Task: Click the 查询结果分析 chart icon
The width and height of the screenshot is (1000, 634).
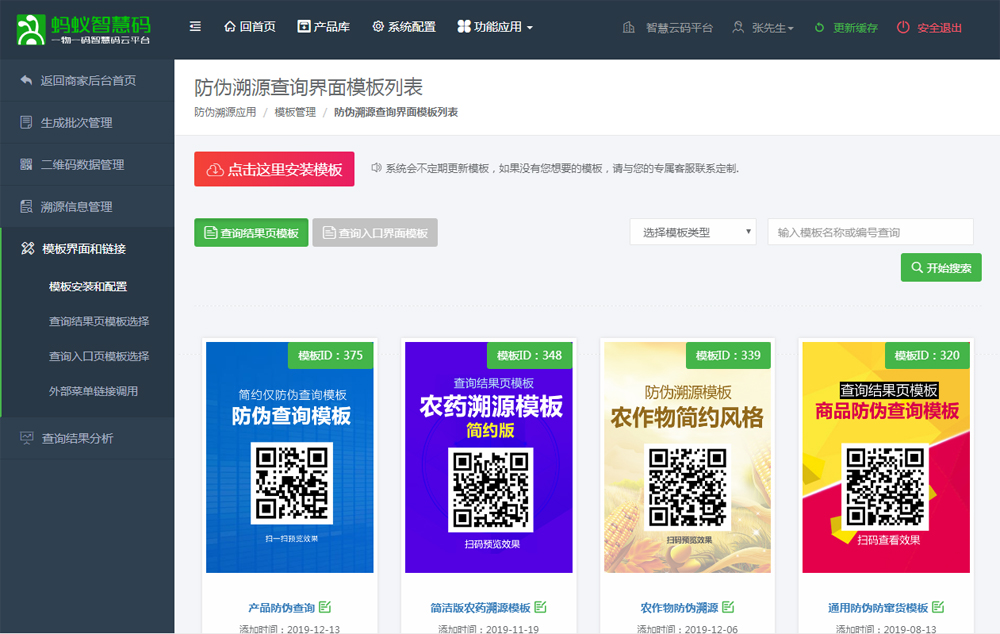Action: [27, 438]
